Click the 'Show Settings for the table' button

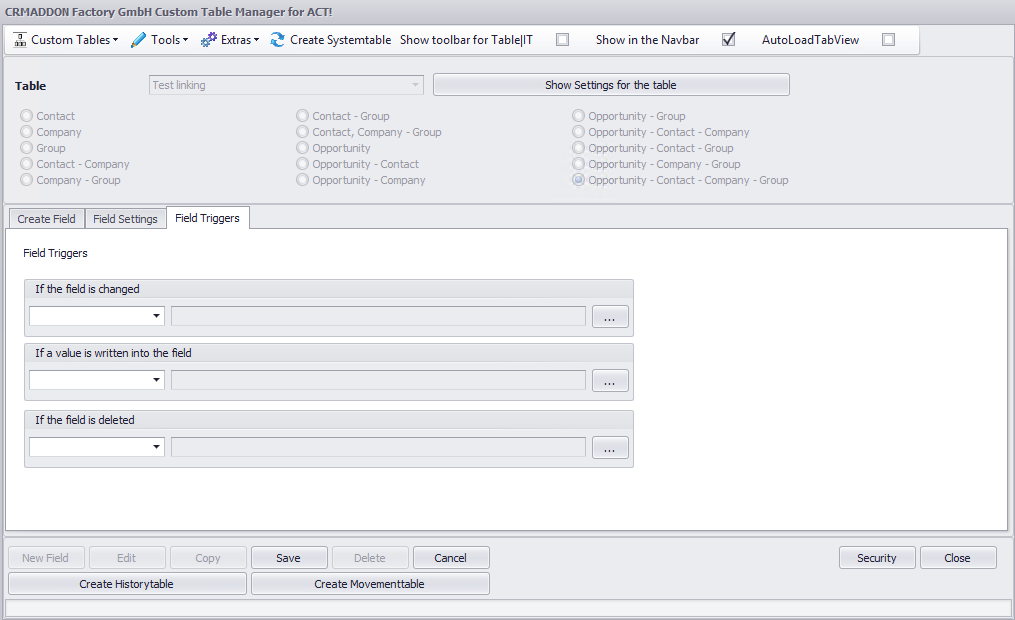tap(610, 84)
